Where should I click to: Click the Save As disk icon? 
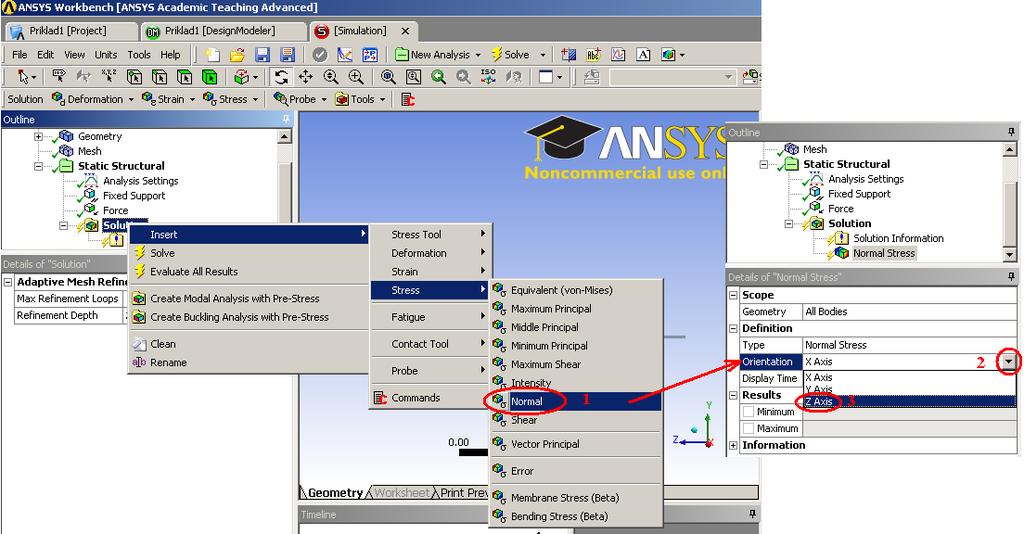(287, 55)
